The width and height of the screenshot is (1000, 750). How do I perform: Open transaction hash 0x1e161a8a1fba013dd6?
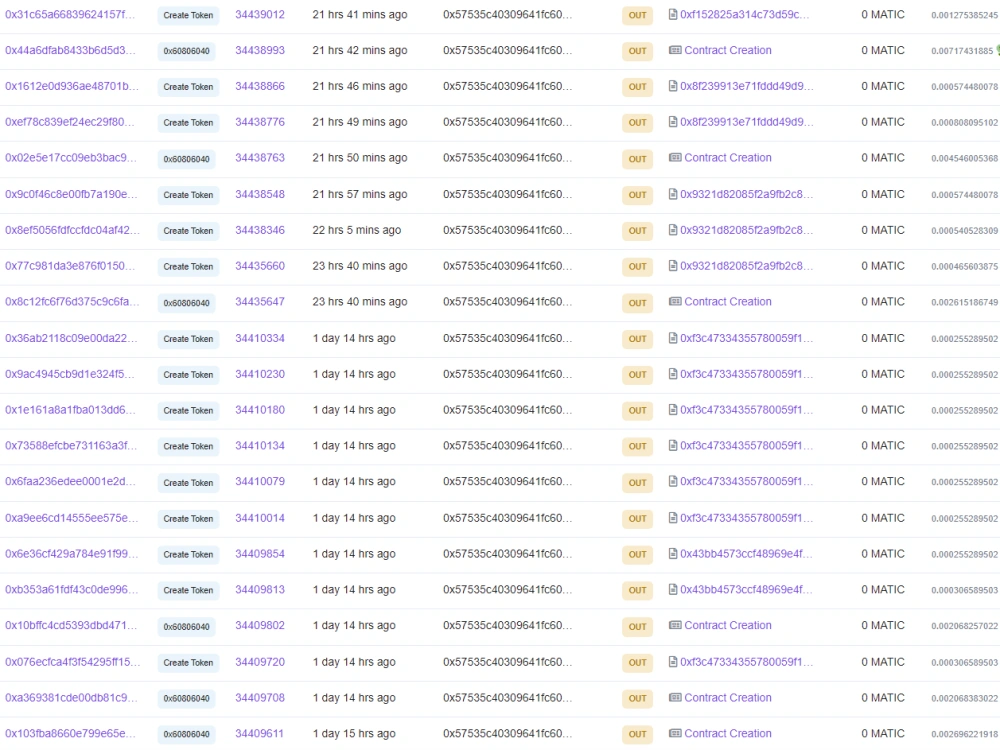click(70, 409)
